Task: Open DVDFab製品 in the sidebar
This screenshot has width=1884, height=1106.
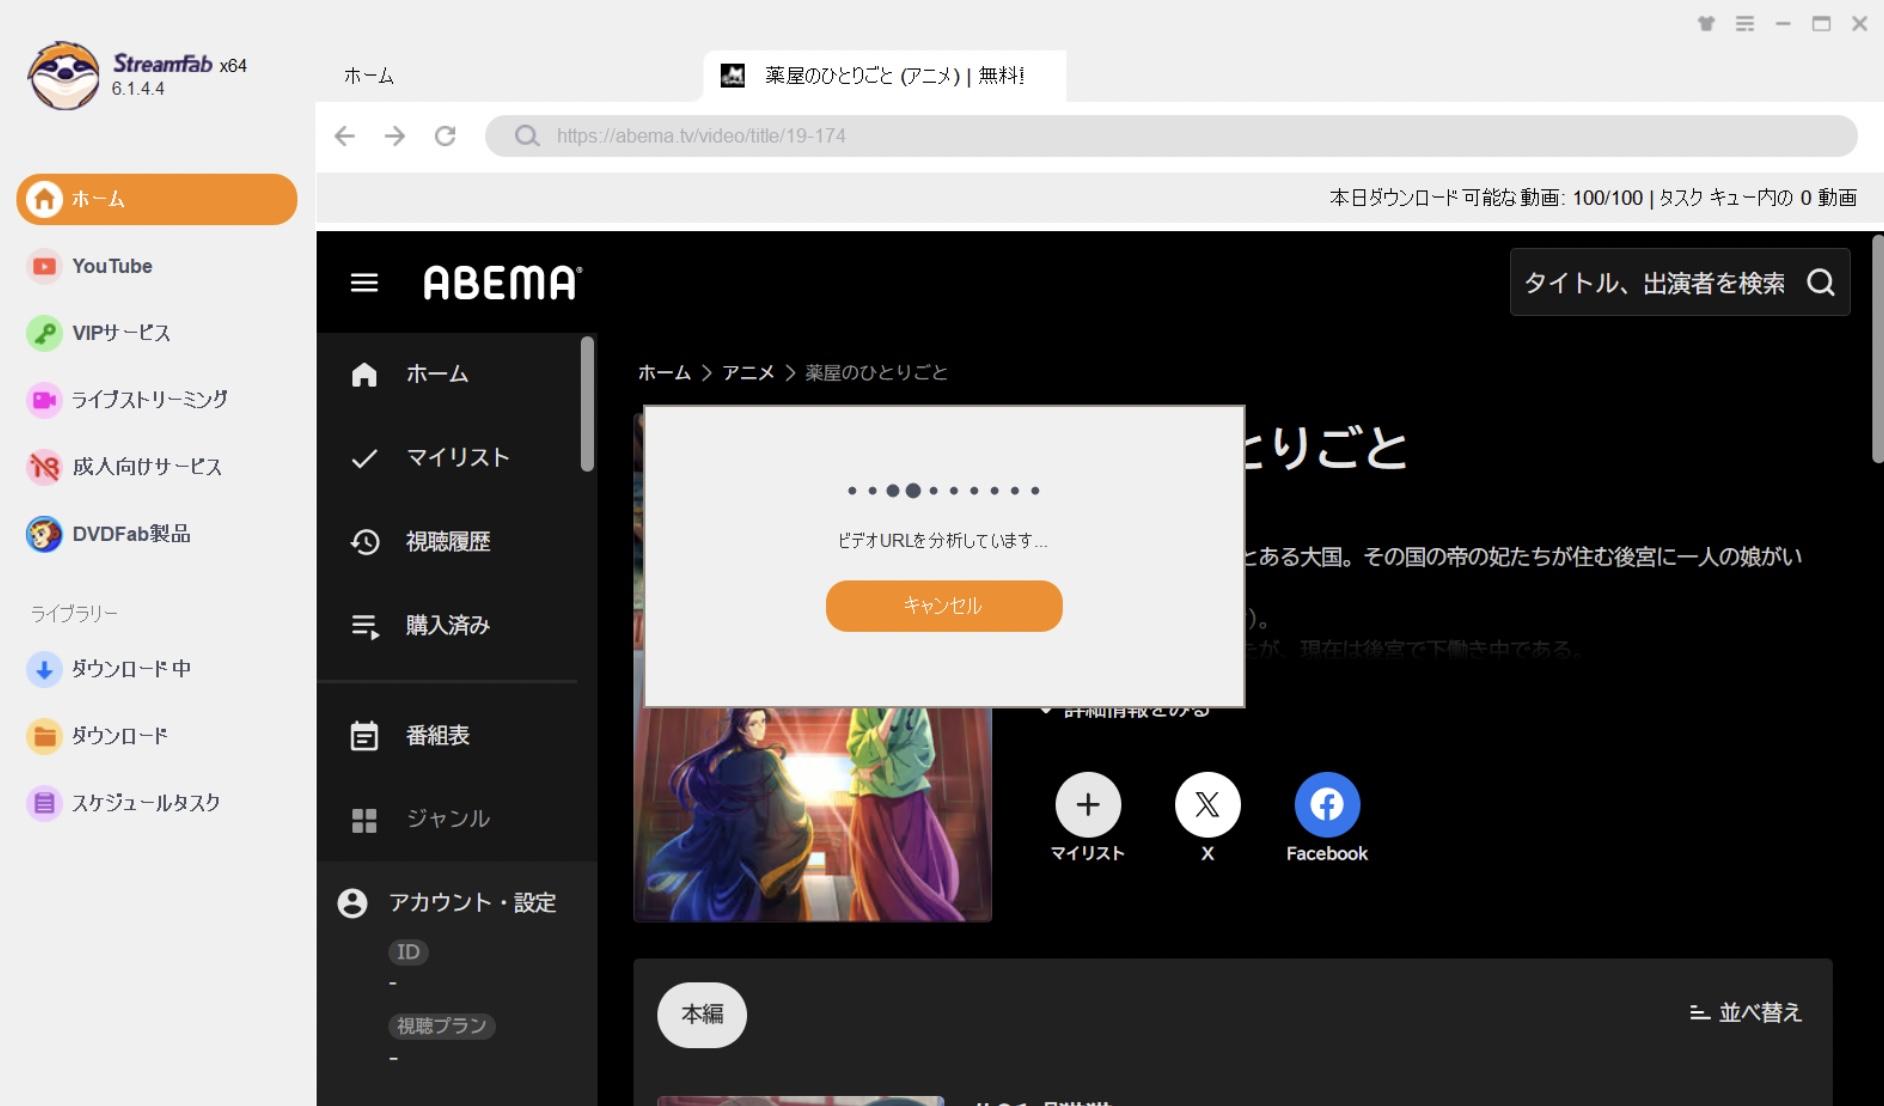Action: pyautogui.click(x=109, y=534)
